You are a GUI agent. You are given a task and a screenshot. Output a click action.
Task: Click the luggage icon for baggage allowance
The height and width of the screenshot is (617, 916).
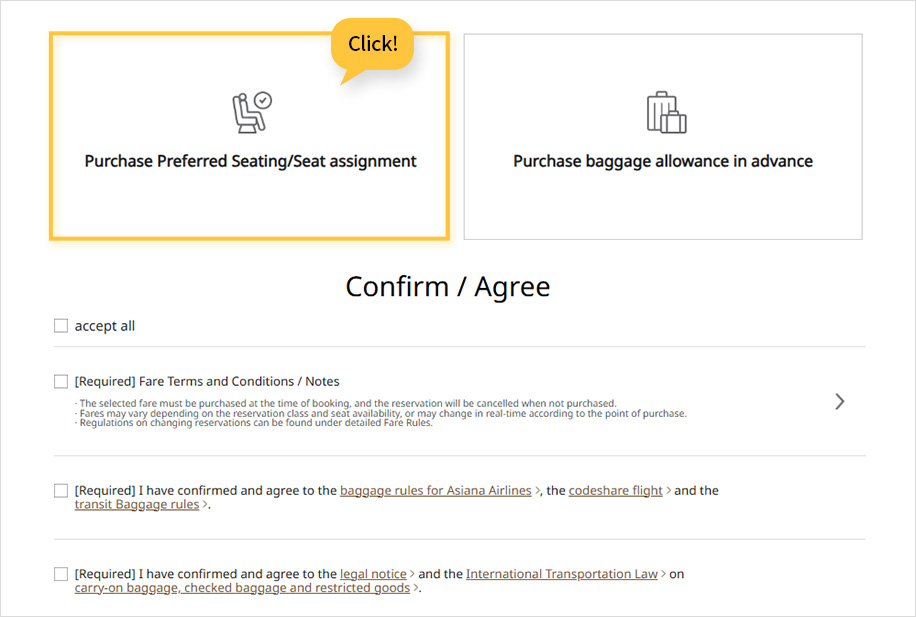point(665,112)
